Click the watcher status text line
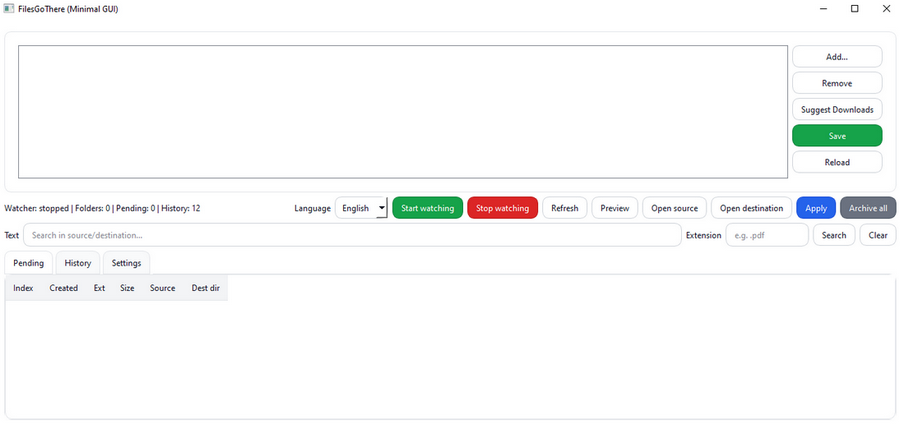900x425 pixels. tap(102, 208)
